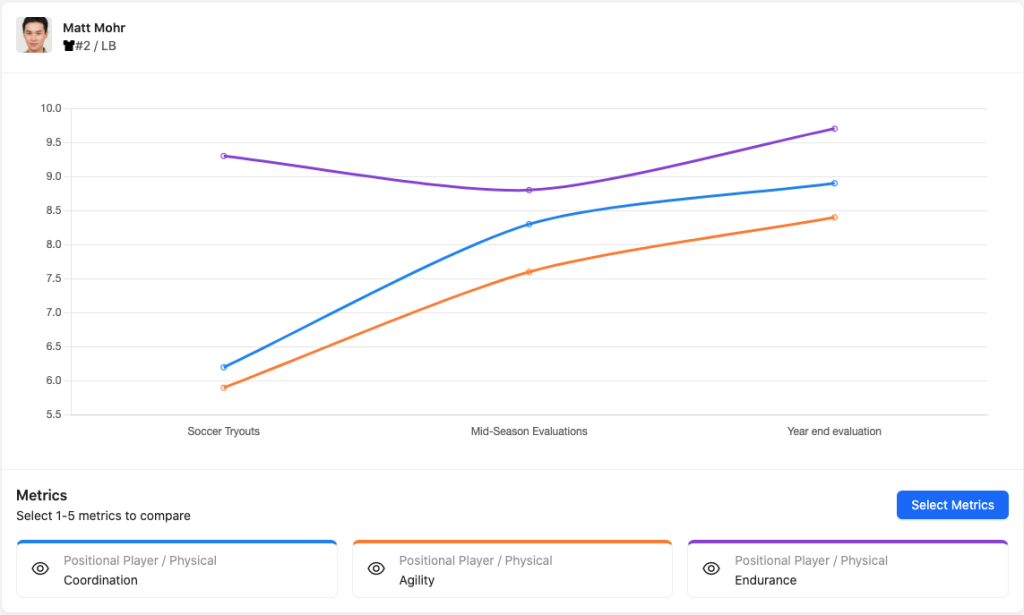The image size is (1024, 615).
Task: Click Agility point at Soccer Tryouts
Action: pos(224,387)
